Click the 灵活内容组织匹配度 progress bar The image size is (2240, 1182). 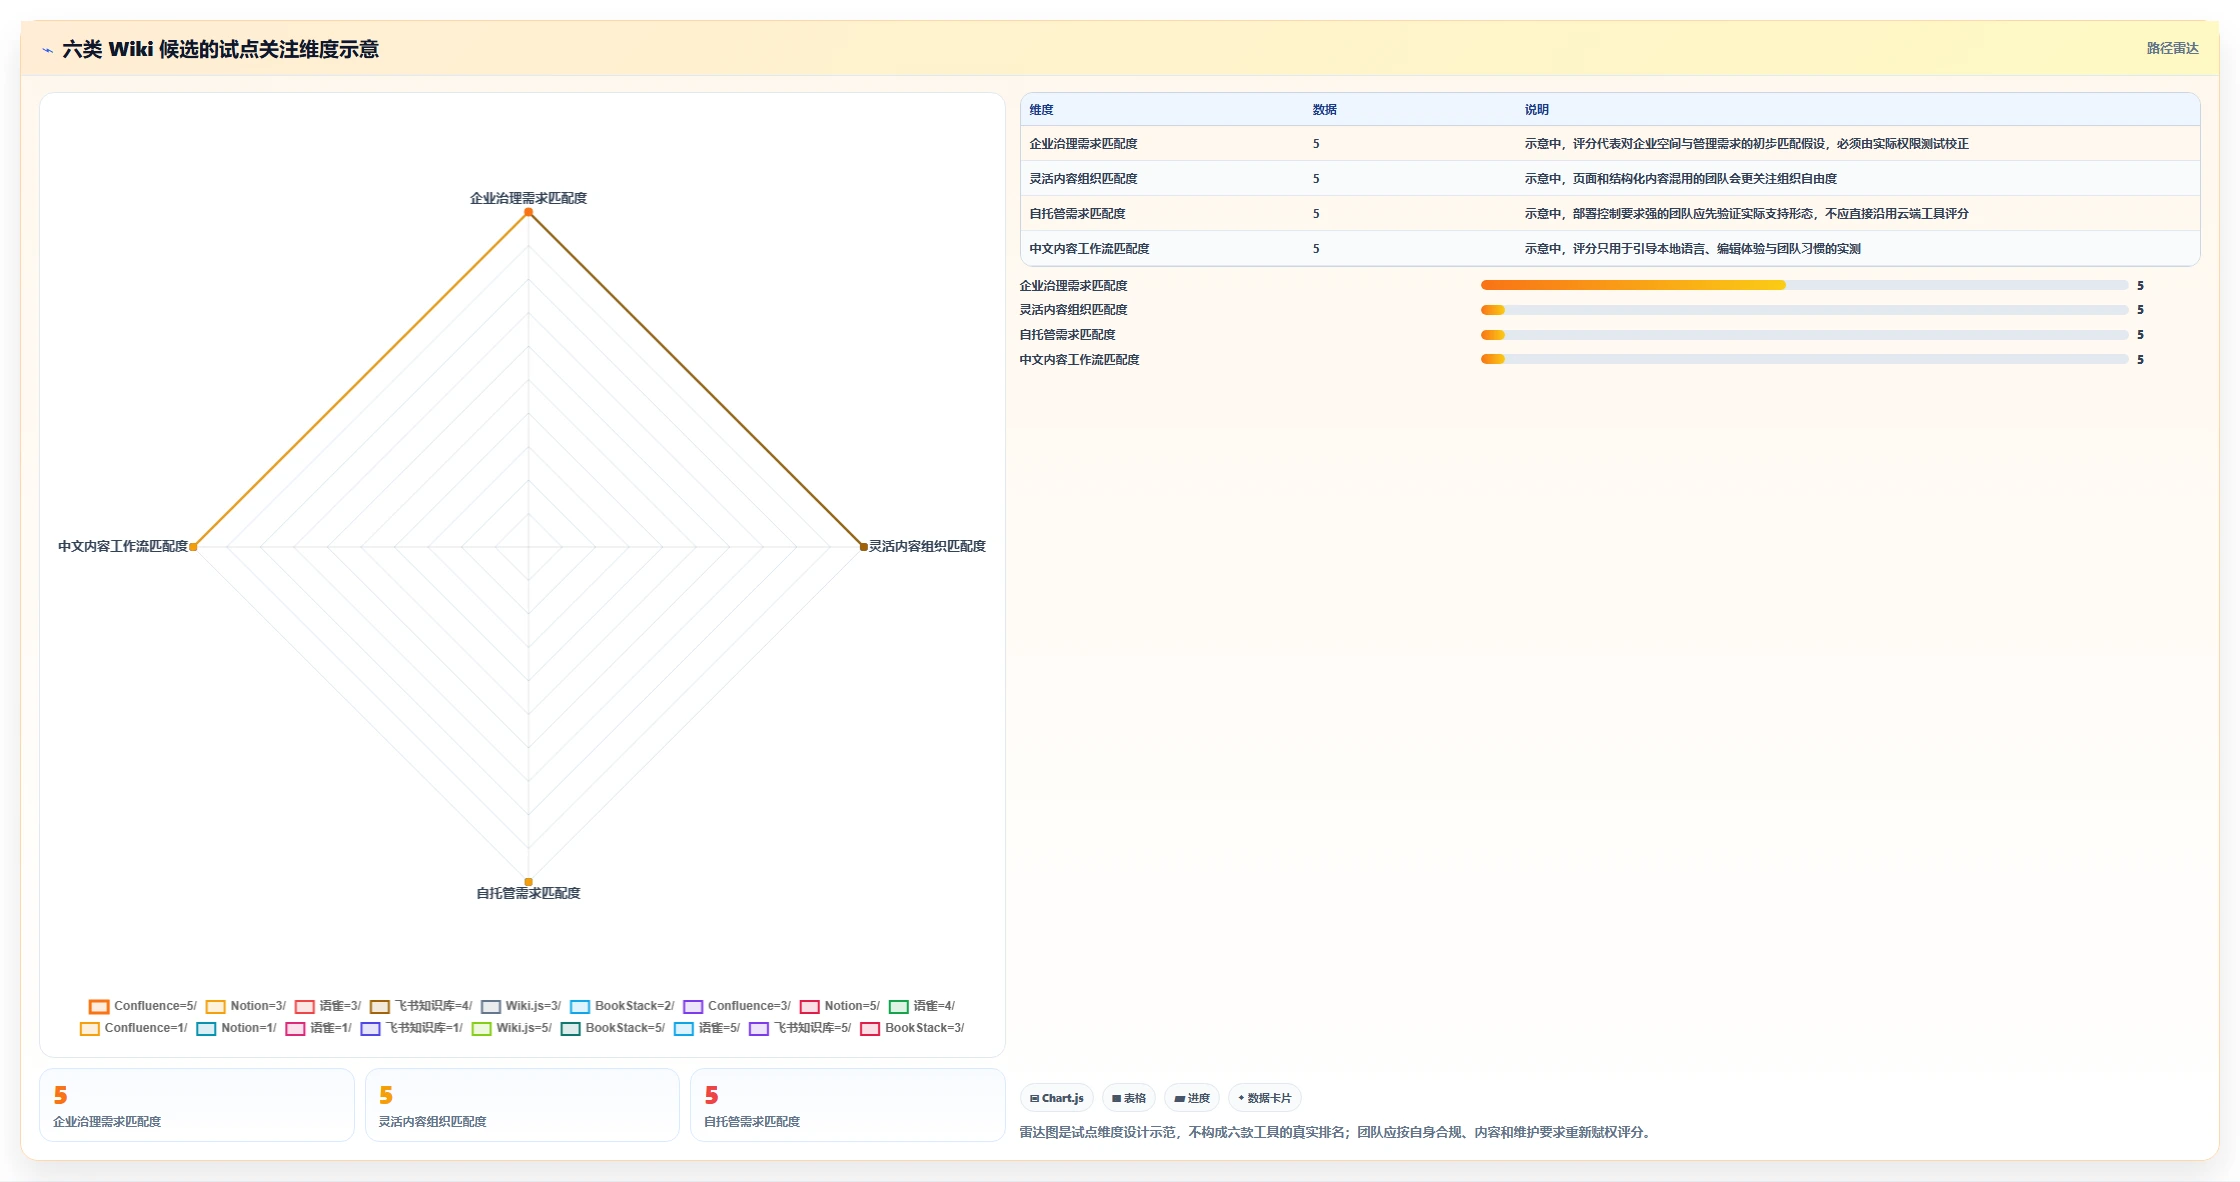click(x=1804, y=310)
